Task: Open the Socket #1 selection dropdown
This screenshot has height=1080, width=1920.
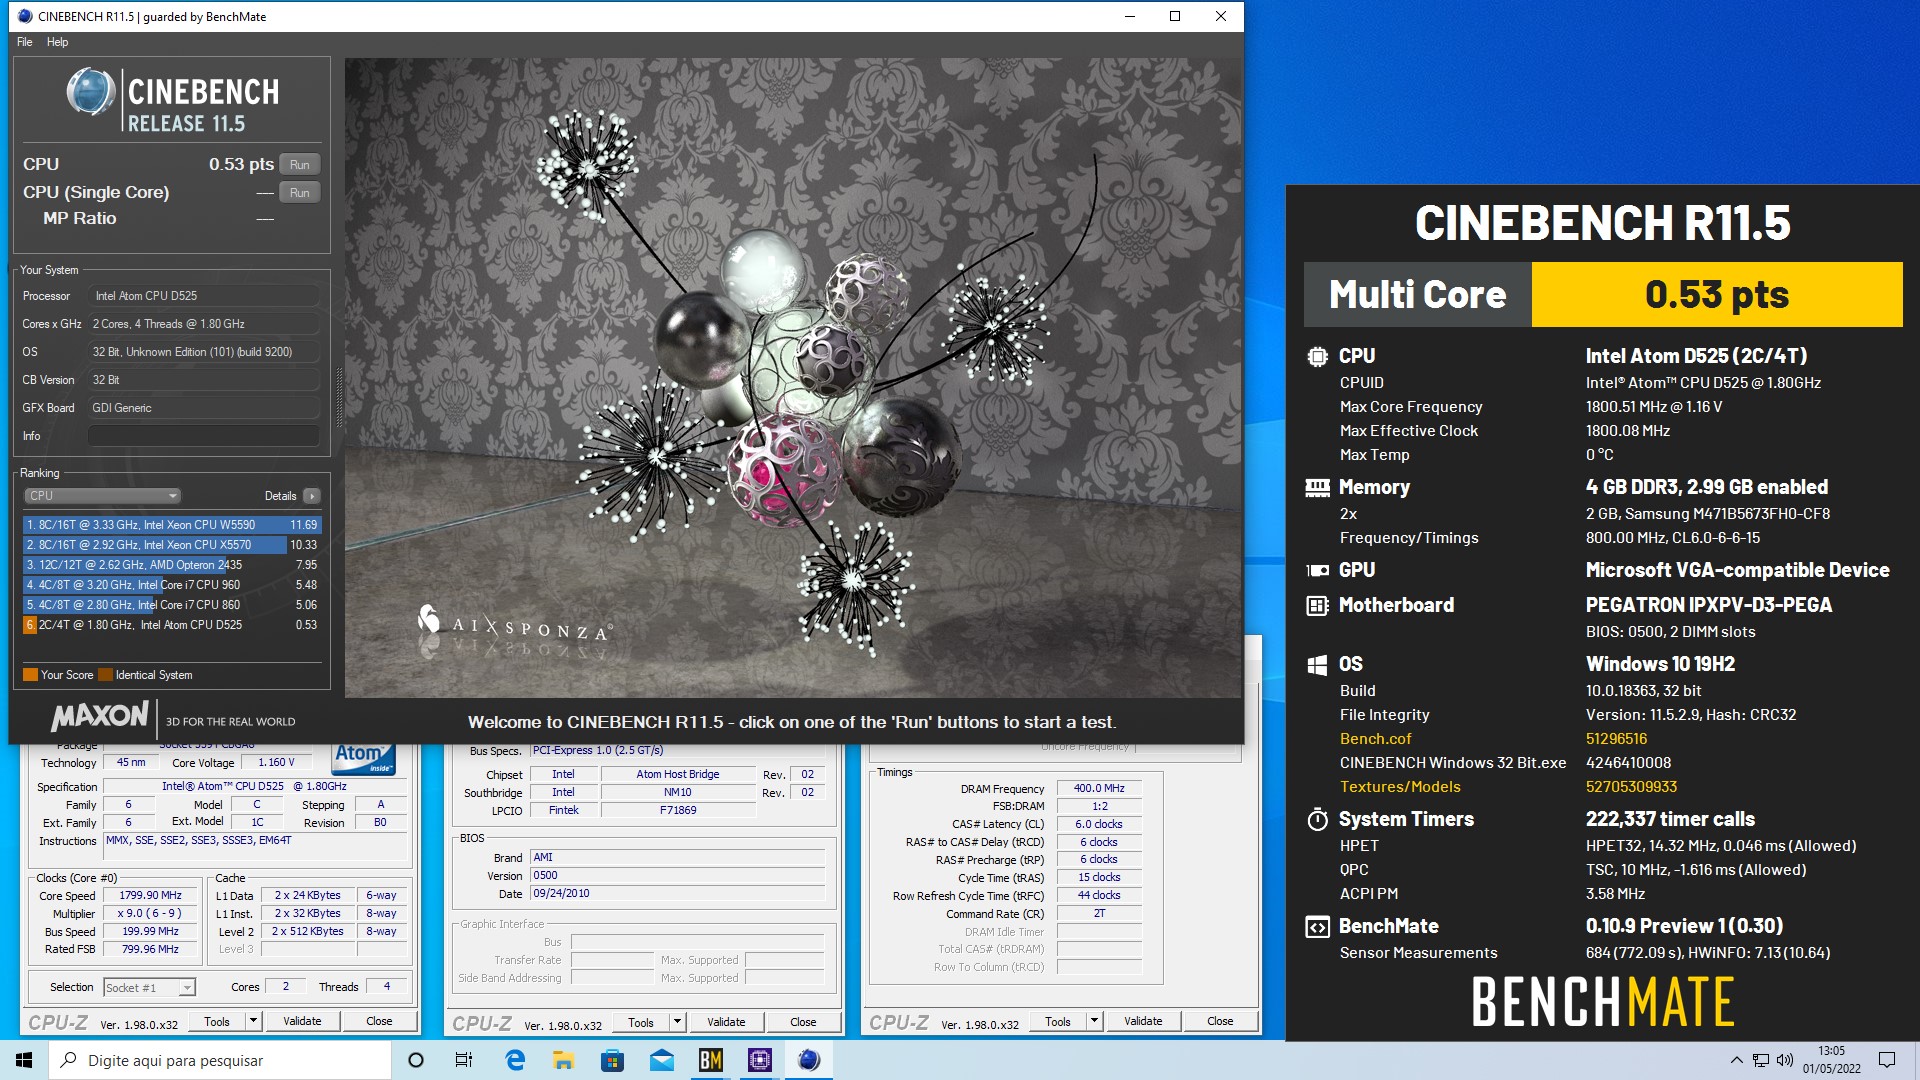Action: click(149, 988)
